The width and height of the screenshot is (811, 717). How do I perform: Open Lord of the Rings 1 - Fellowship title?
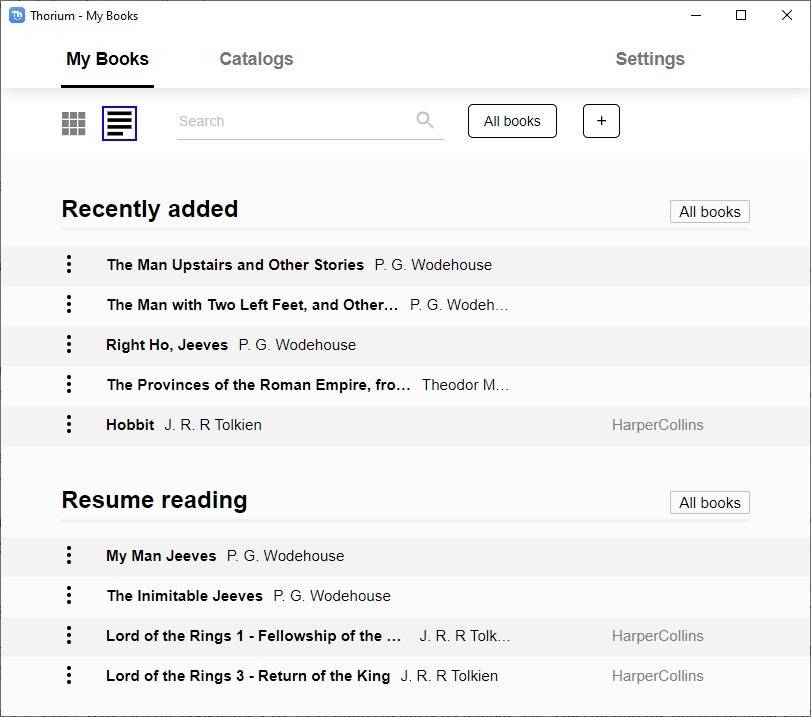[x=253, y=636]
